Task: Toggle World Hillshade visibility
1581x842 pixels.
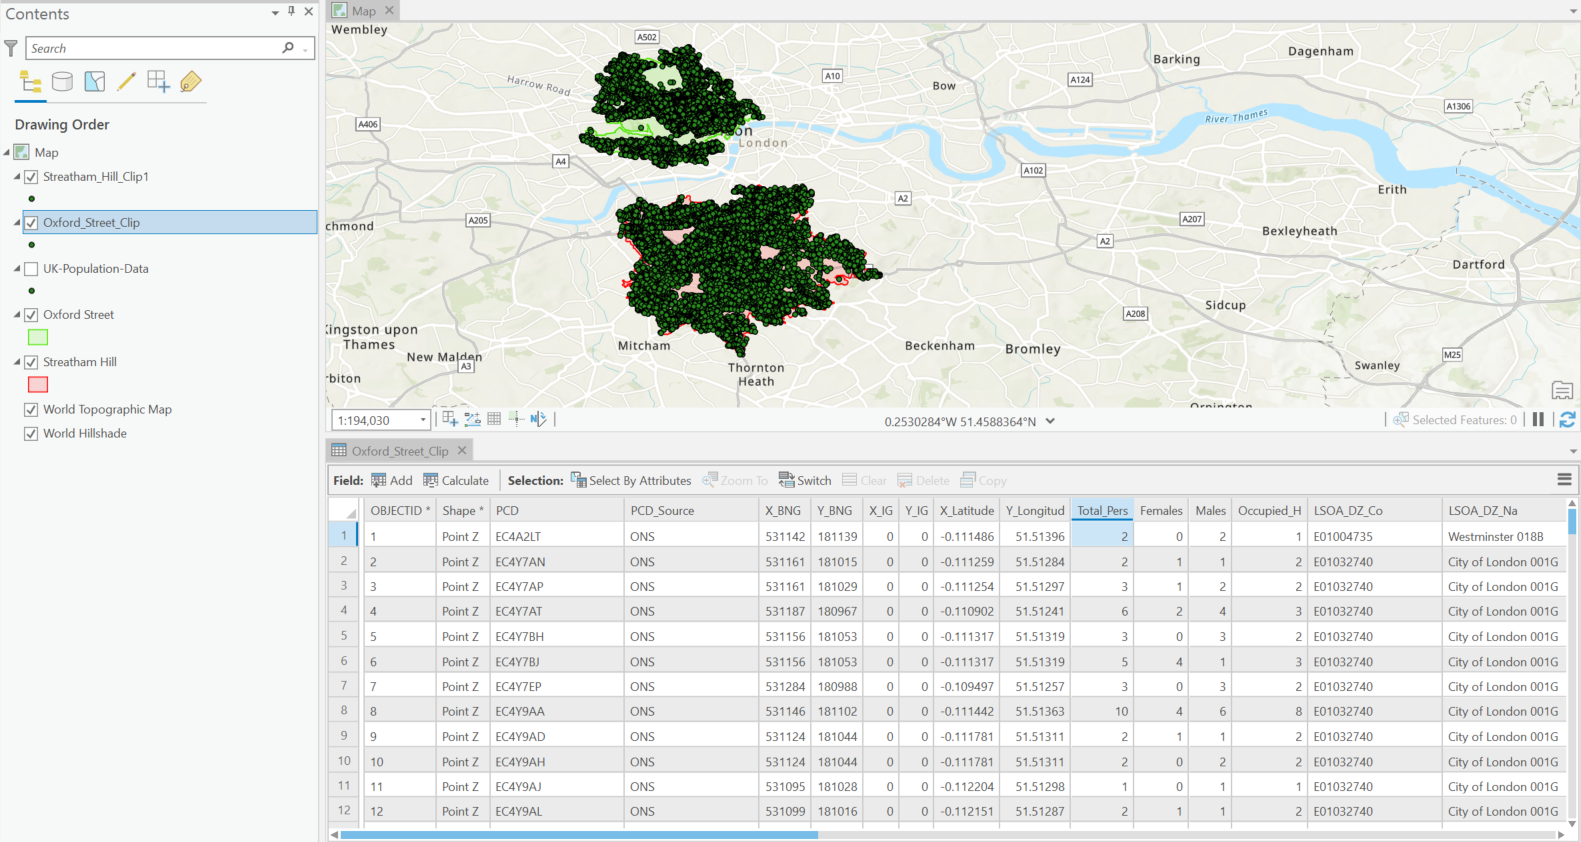Action: click(31, 434)
